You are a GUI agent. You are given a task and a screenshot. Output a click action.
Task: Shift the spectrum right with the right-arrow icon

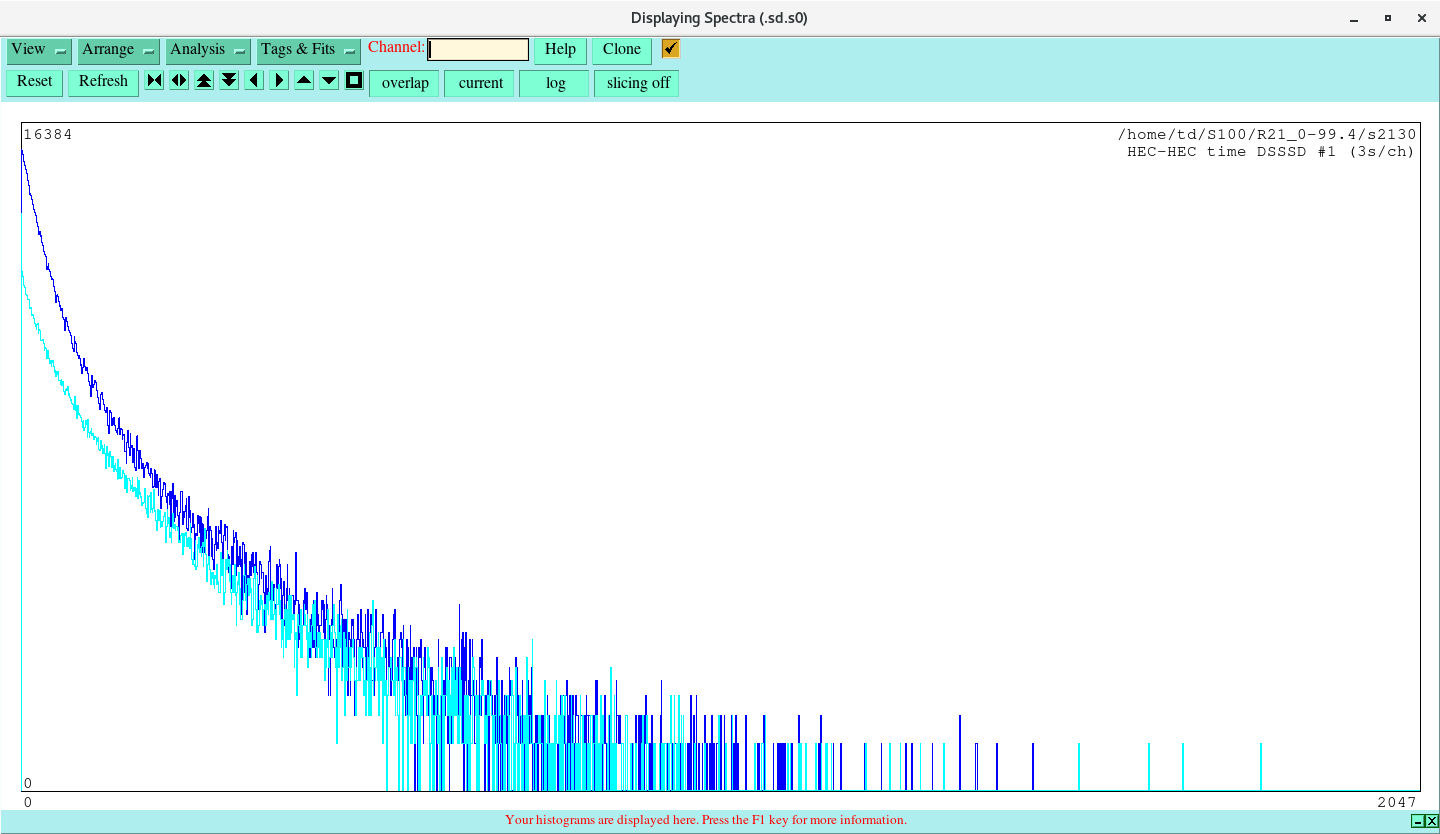(278, 80)
